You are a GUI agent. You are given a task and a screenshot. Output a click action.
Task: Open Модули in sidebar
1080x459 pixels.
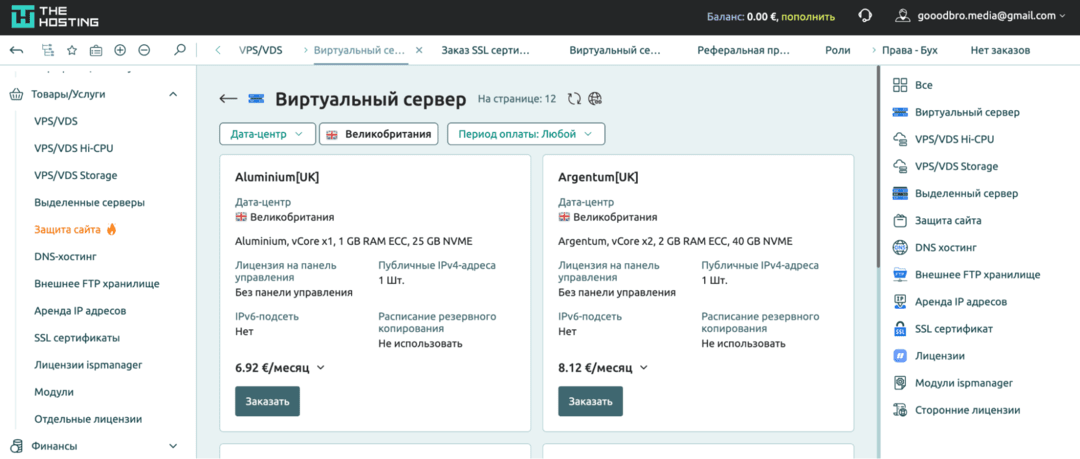(54, 391)
